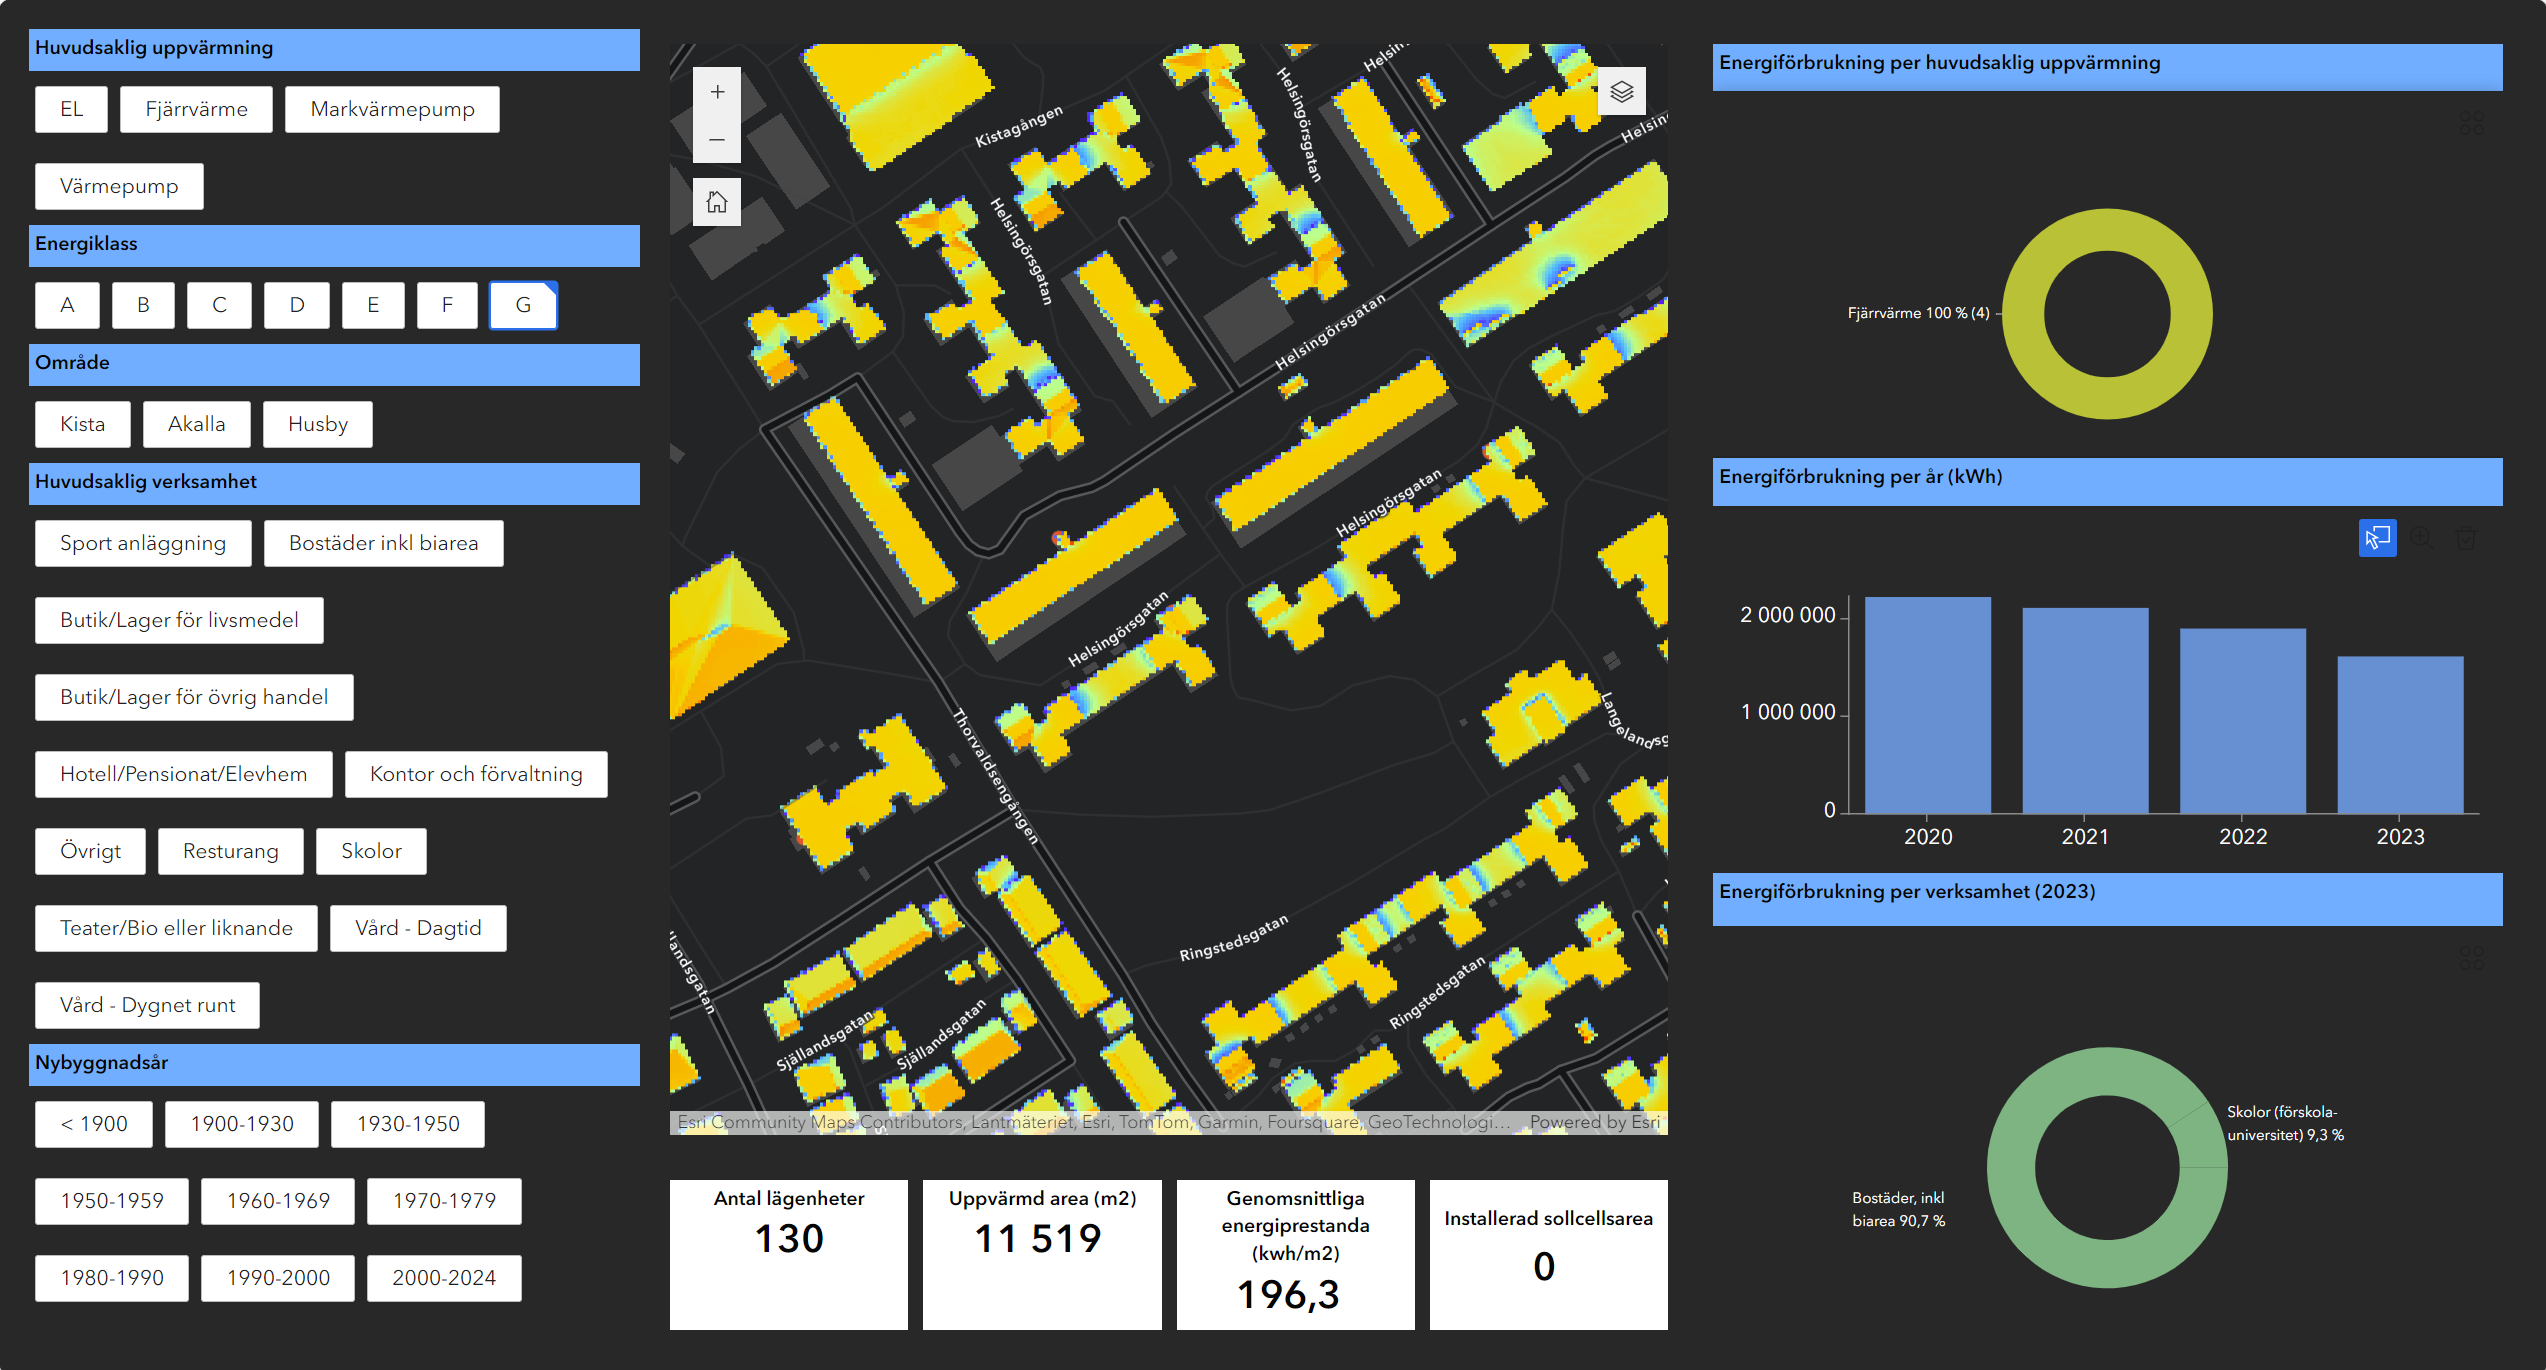Filter heating by EL
Screen dimensions: 2546x1370
pos(71,109)
